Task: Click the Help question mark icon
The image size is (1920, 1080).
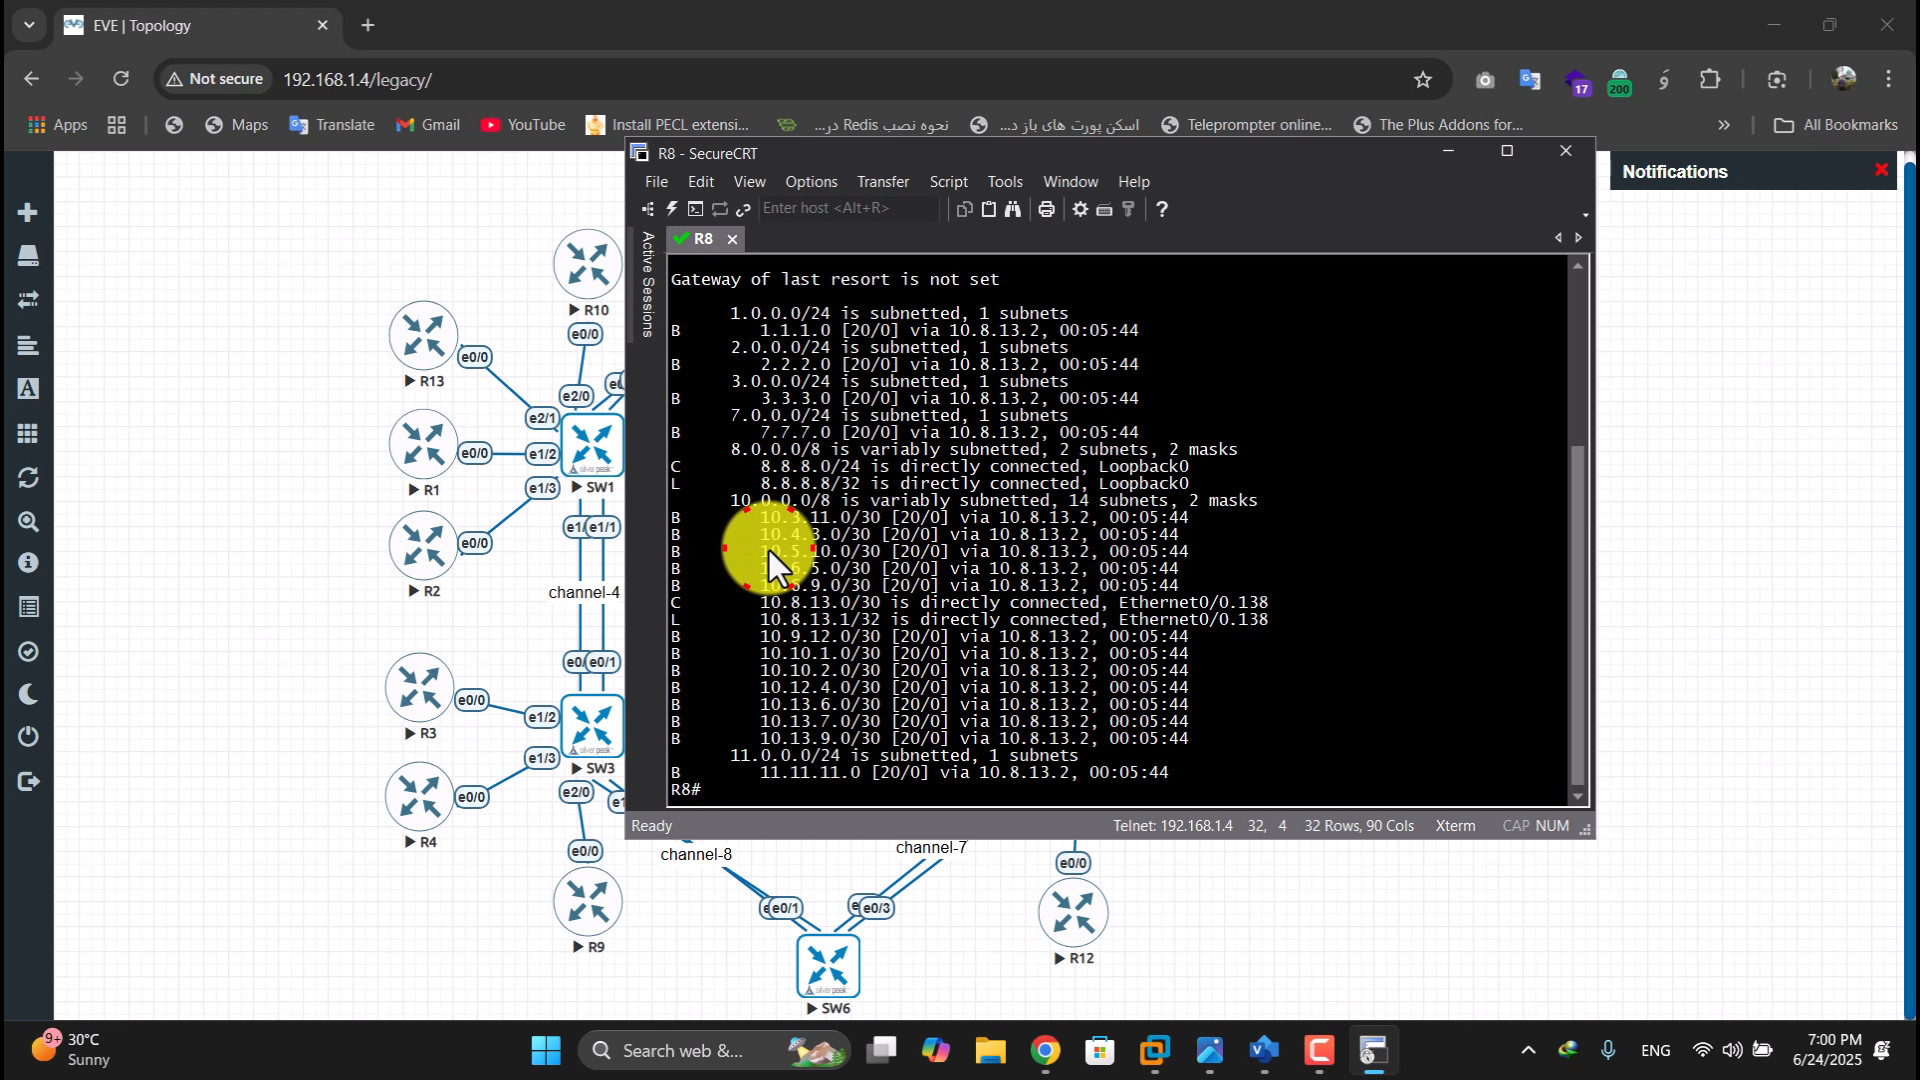Action: pos(1161,209)
